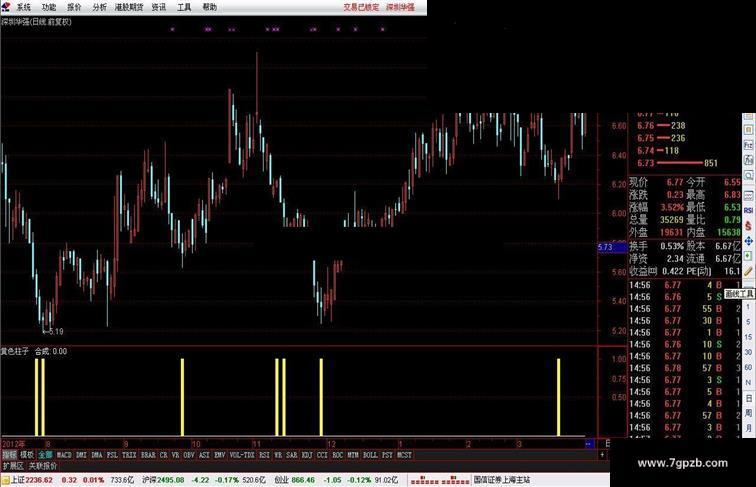
Task: Select the N multi-day period button
Action: point(748,382)
